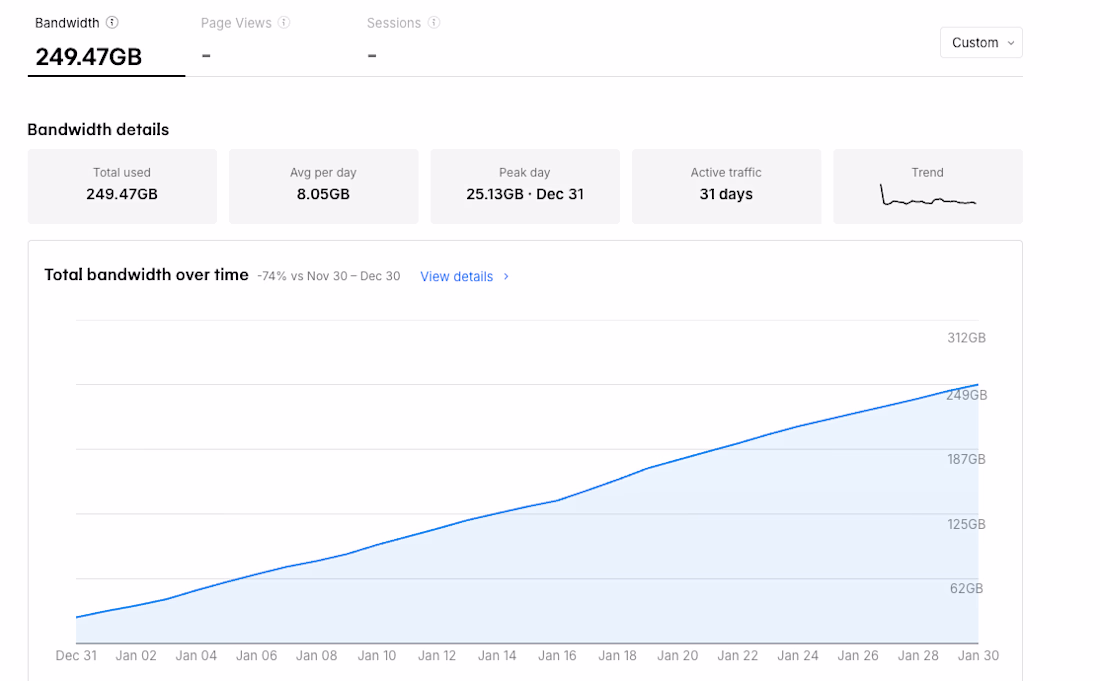Image resolution: width=1100 pixels, height=681 pixels.
Task: Click the Custom dropdown chevron arrow
Action: pyautogui.click(x=1011, y=43)
